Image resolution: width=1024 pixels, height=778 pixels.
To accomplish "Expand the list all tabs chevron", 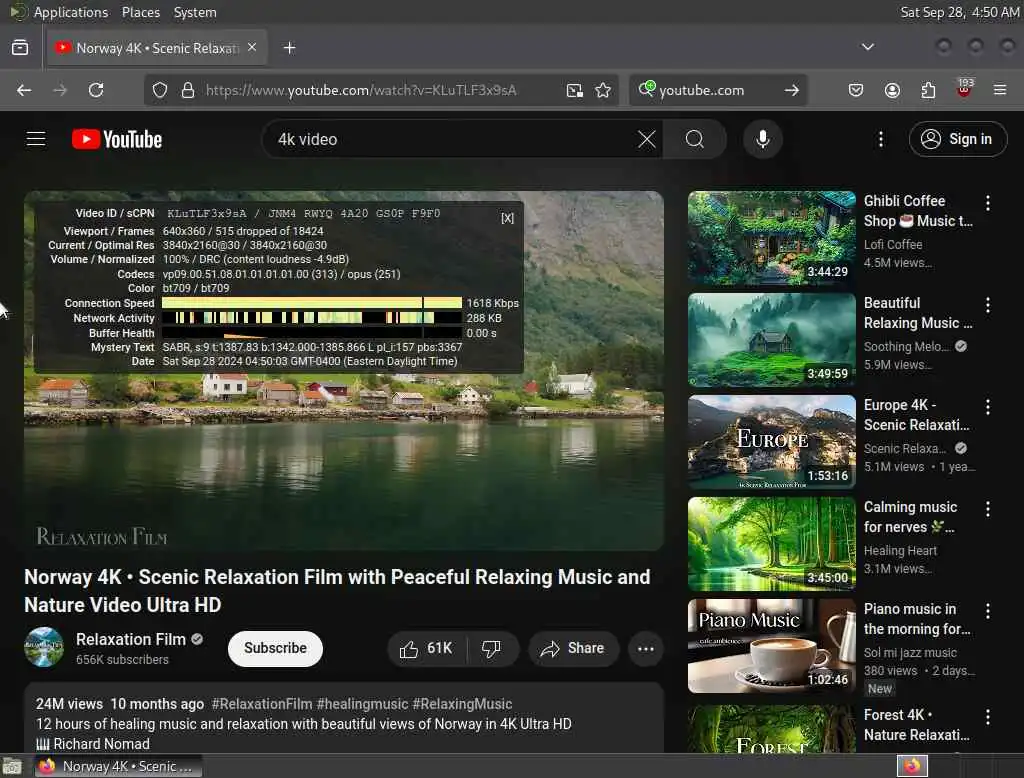I will pos(867,47).
